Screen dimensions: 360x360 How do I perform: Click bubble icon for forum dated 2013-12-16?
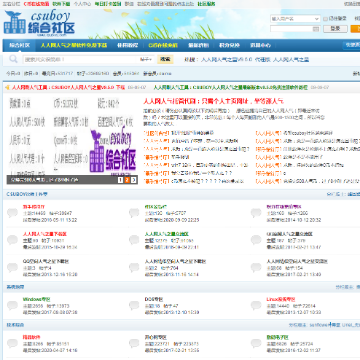[12, 267]
